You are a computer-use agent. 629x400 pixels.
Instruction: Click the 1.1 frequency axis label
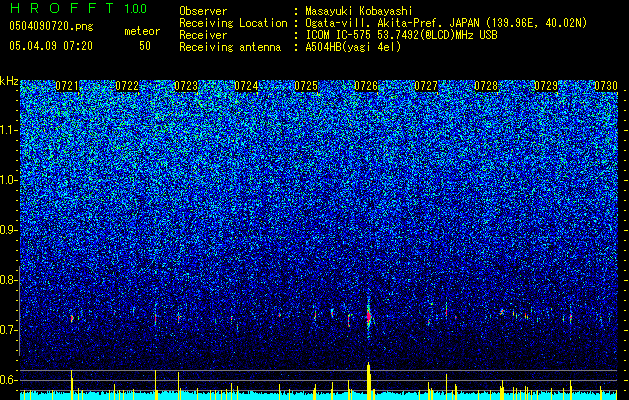pos(9,130)
